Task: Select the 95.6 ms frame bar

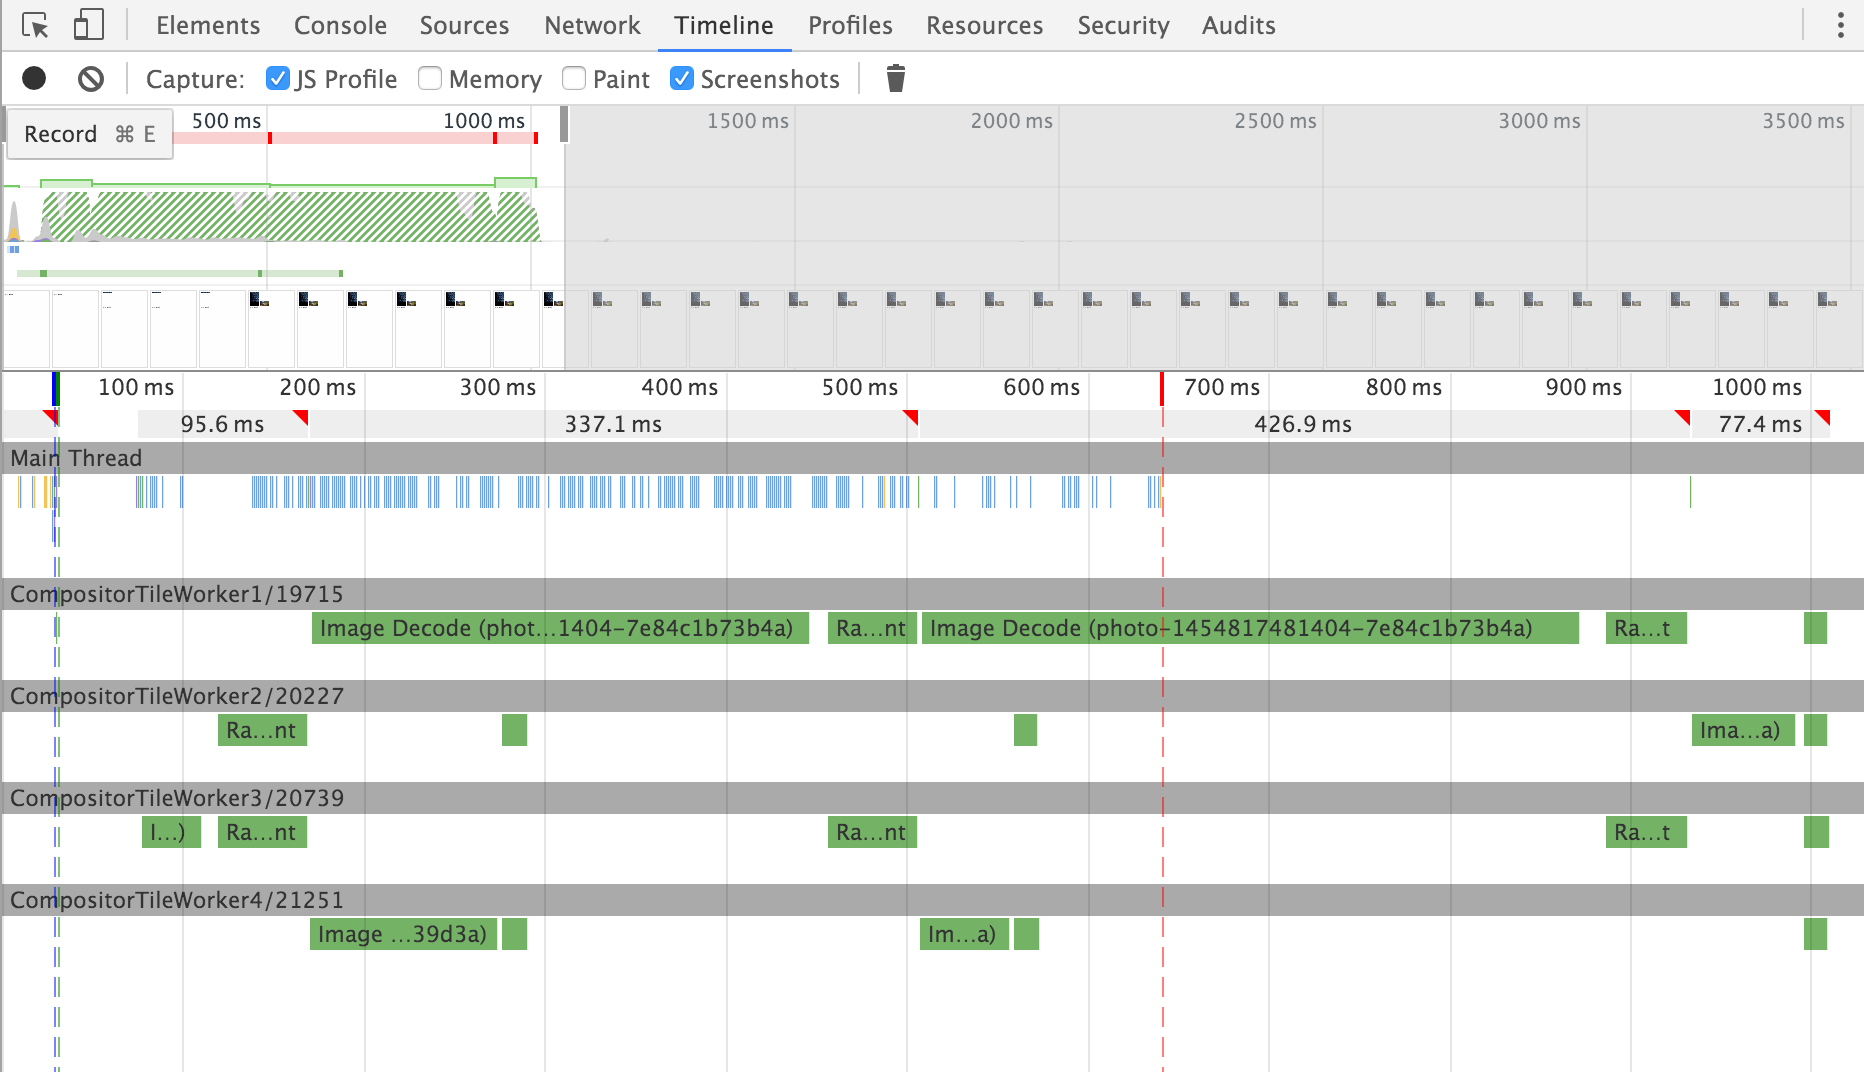Action: pos(222,424)
